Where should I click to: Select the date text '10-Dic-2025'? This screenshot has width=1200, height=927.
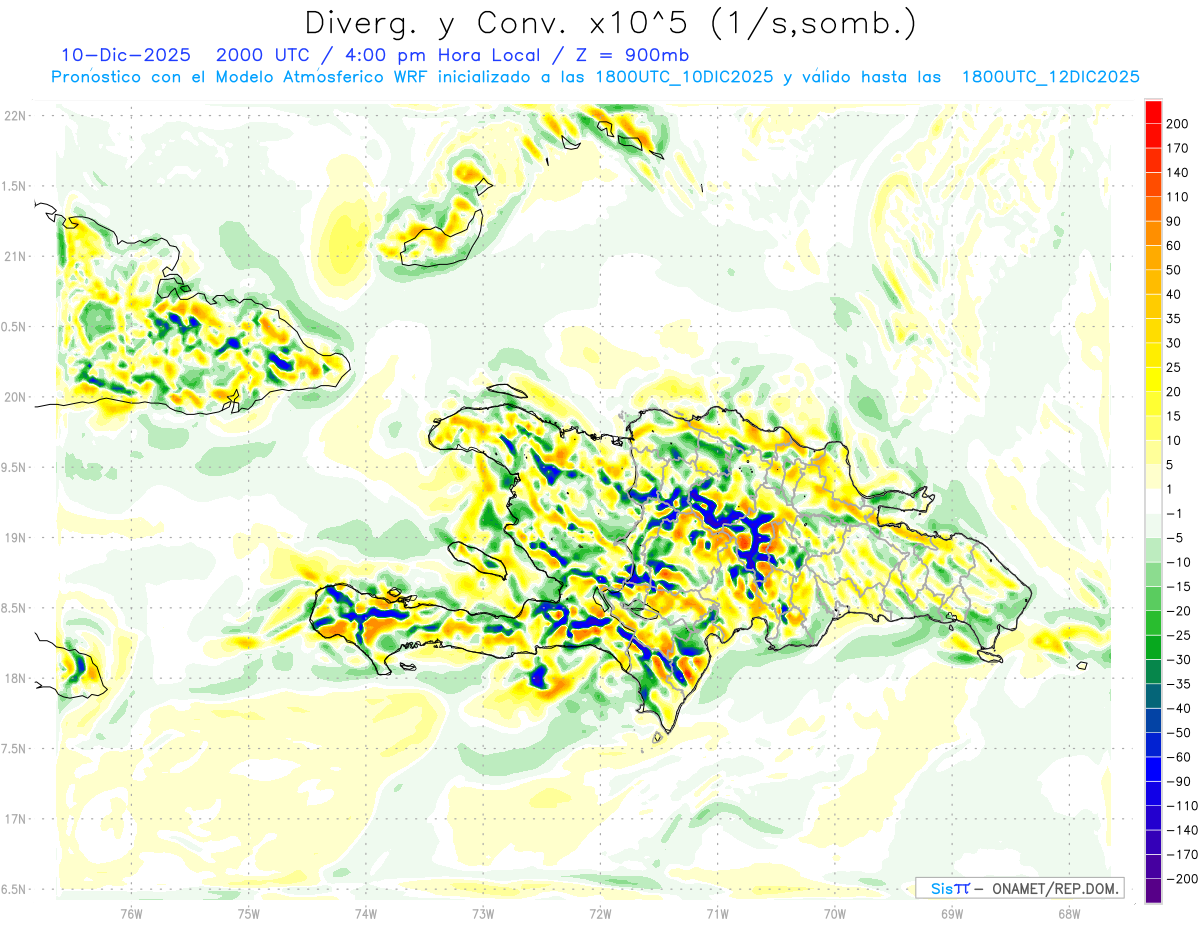tap(125, 55)
